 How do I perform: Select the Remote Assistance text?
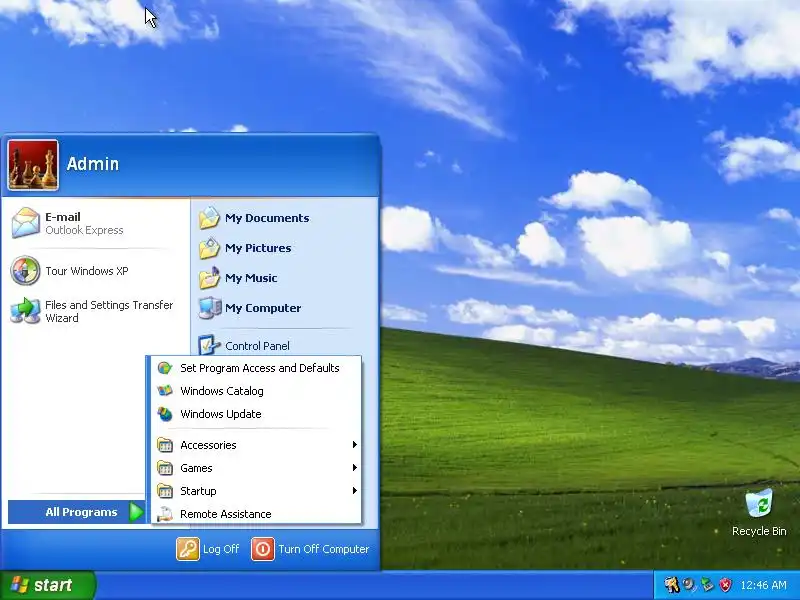[x=226, y=514]
